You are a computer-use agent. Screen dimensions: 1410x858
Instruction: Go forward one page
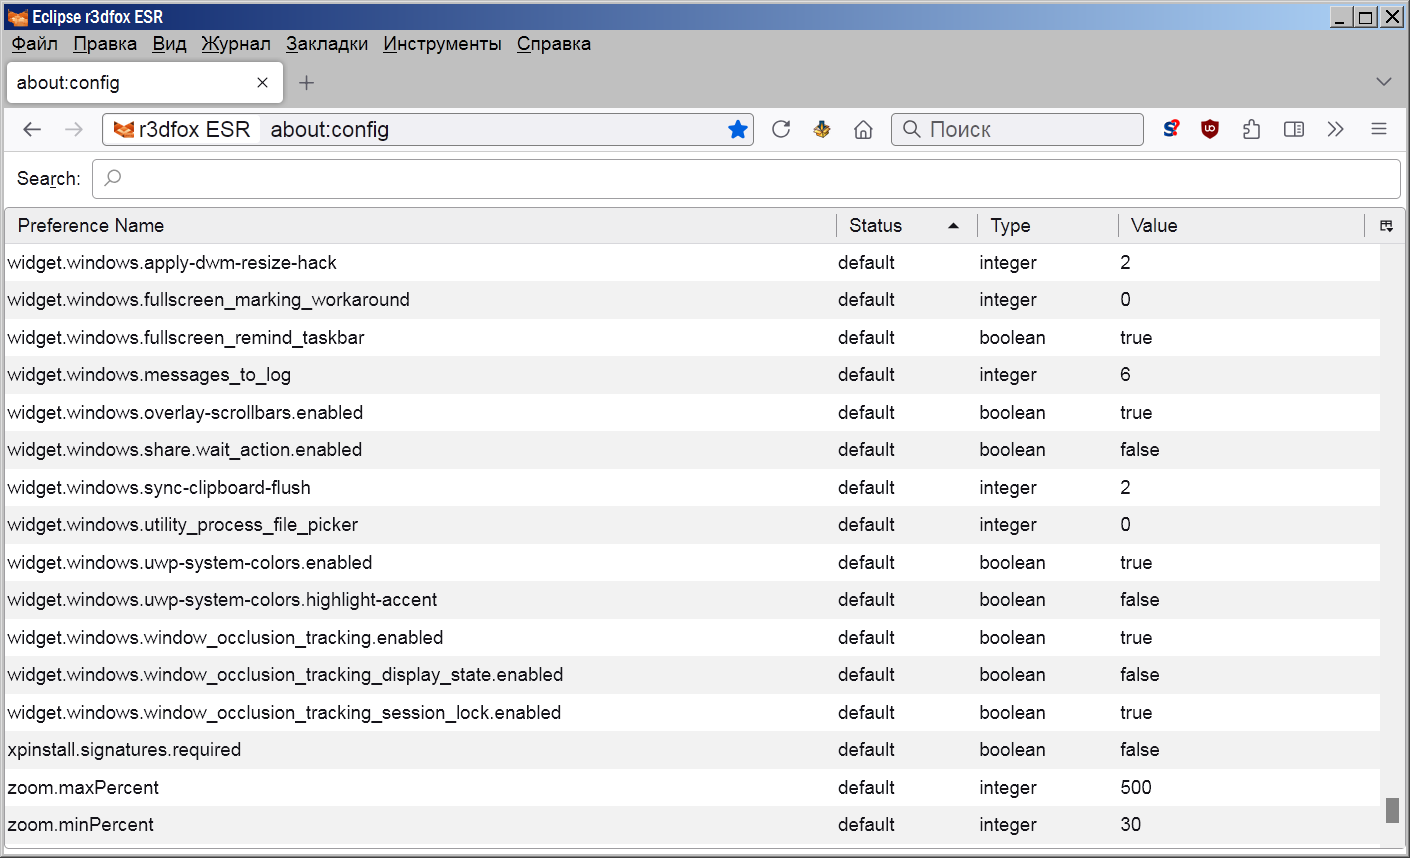tap(74, 129)
